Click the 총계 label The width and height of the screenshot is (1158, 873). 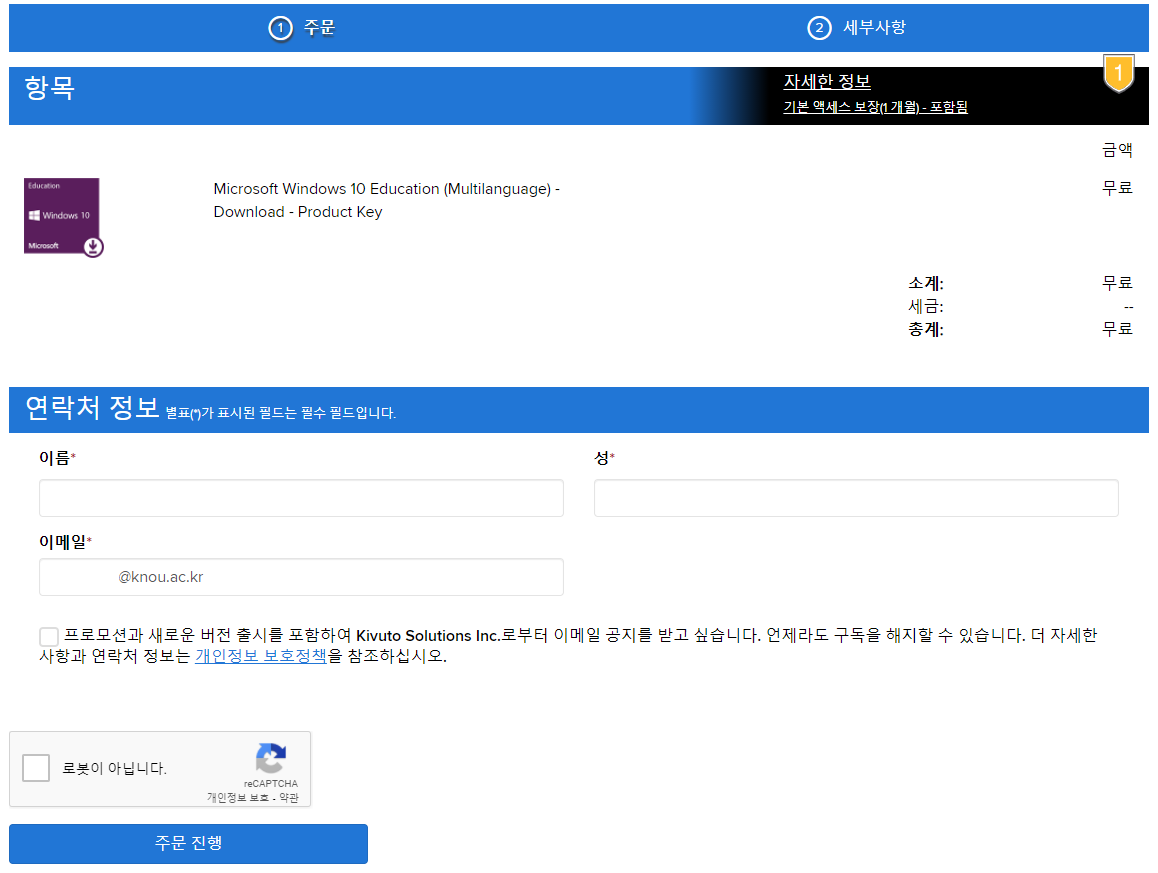(925, 329)
